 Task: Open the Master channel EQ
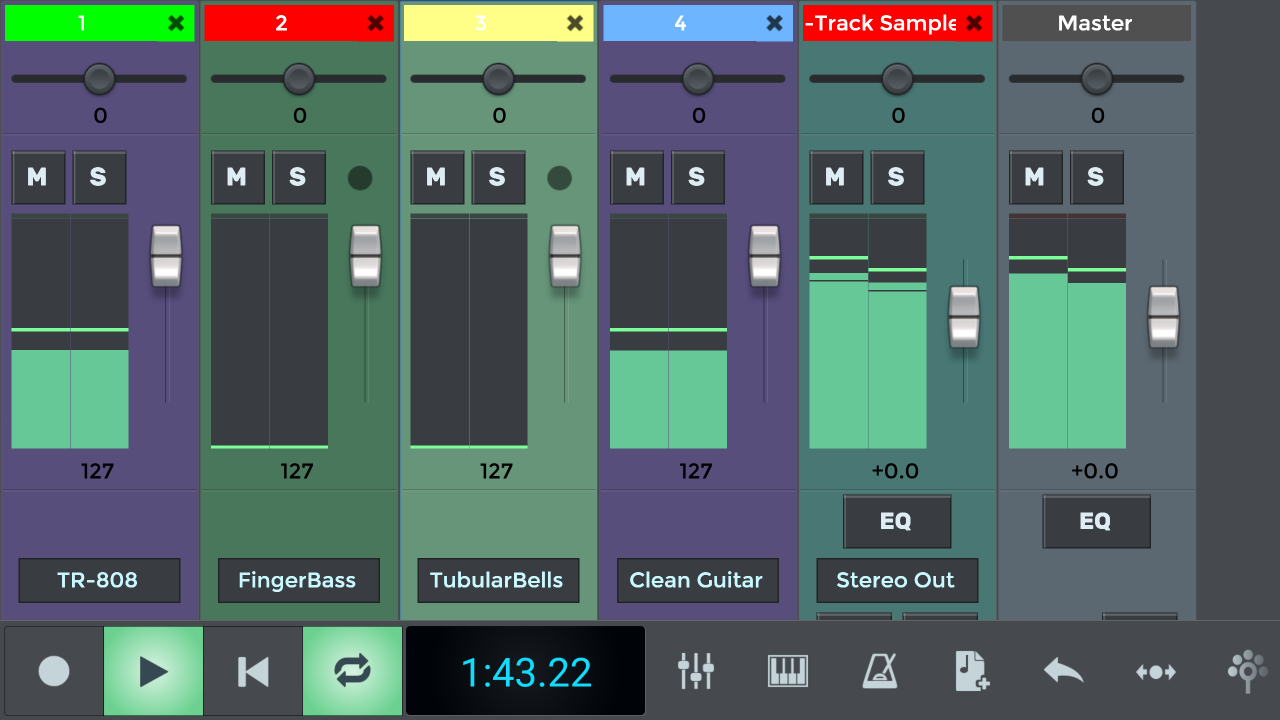(1096, 521)
